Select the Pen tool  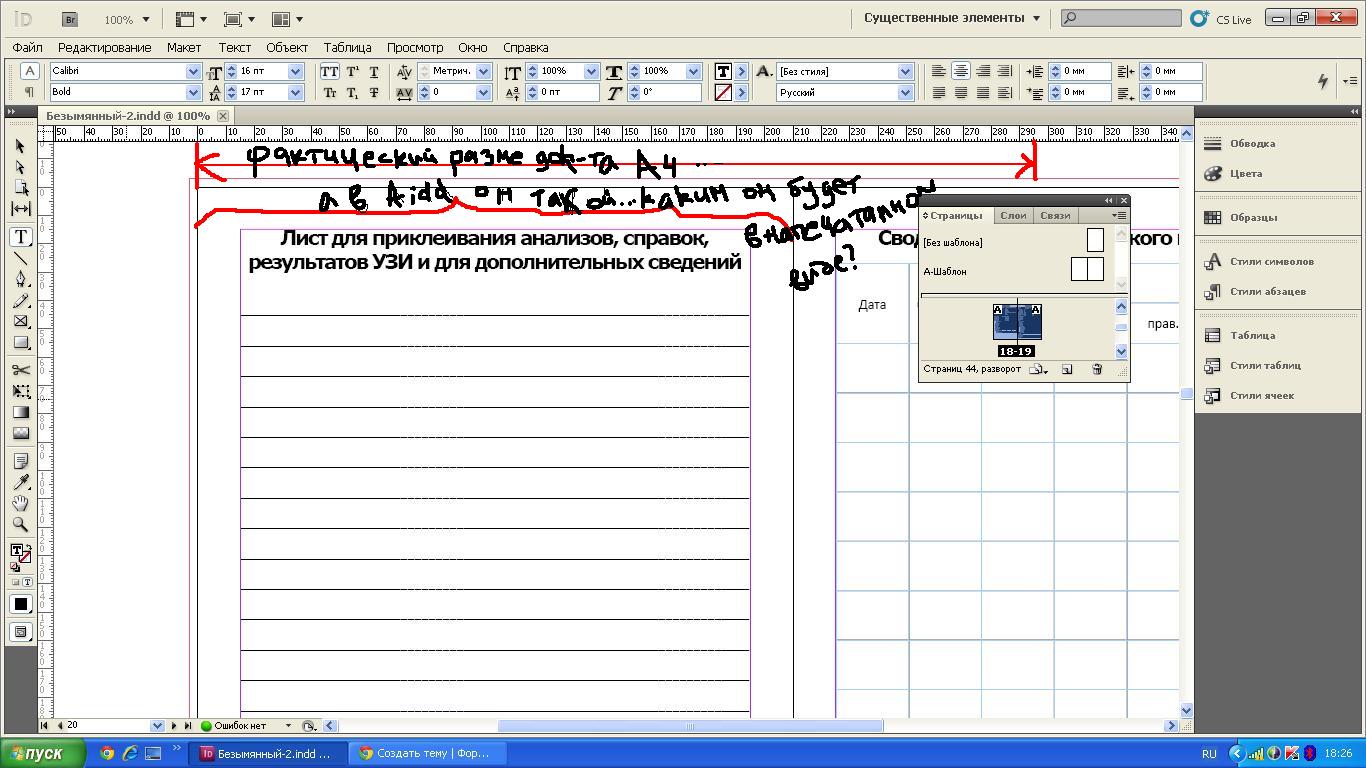pyautogui.click(x=20, y=279)
